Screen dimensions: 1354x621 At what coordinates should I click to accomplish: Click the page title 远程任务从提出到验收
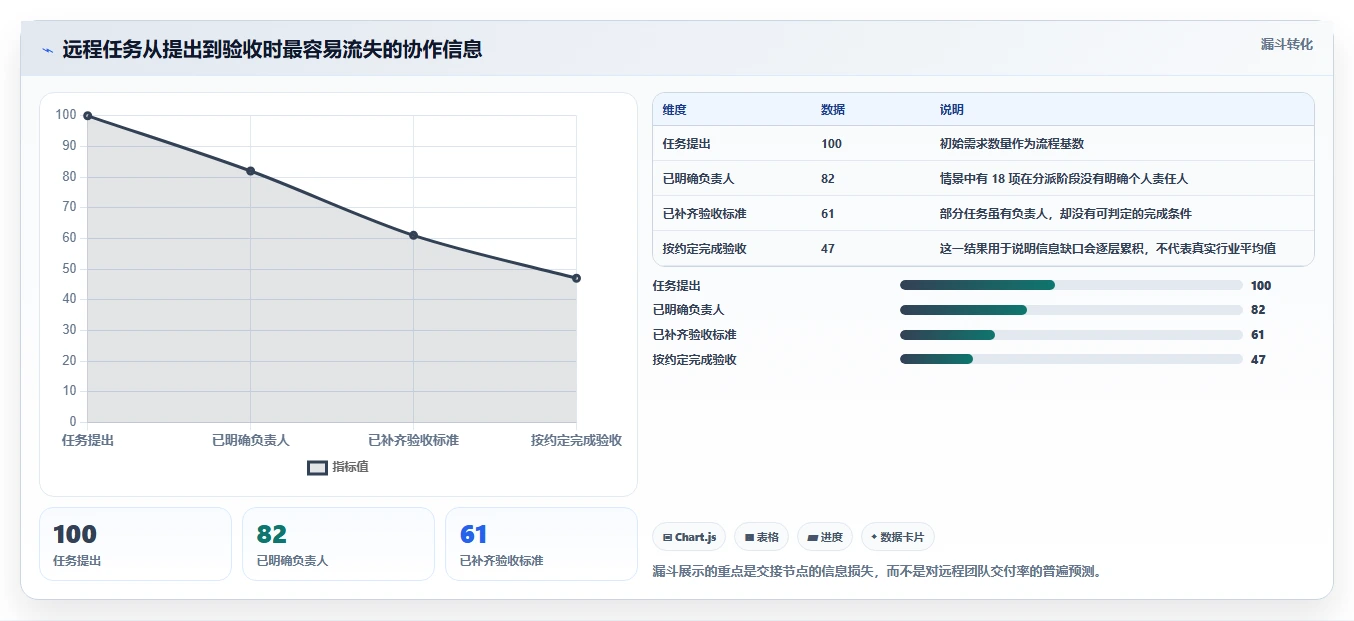click(272, 50)
